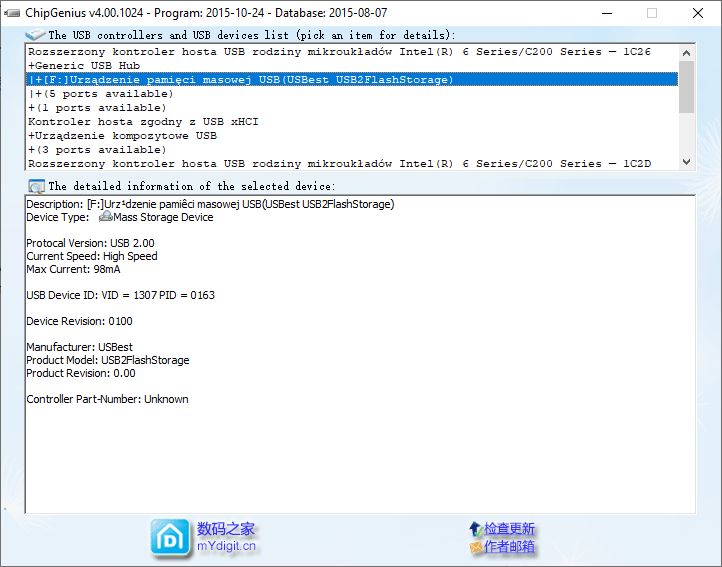
Task: Close the ChipGenius window
Action: [698, 13]
